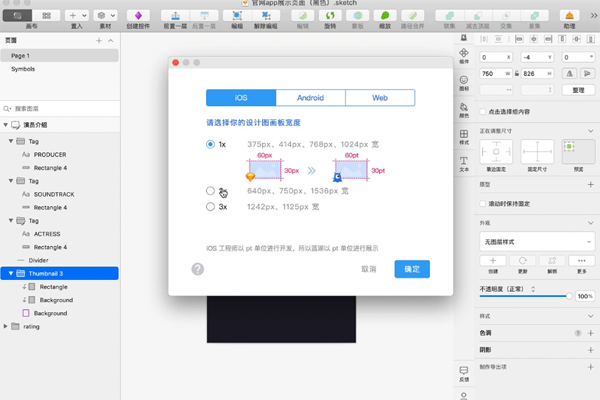
Task: Click the 取消 cancel button
Action: pyautogui.click(x=369, y=269)
